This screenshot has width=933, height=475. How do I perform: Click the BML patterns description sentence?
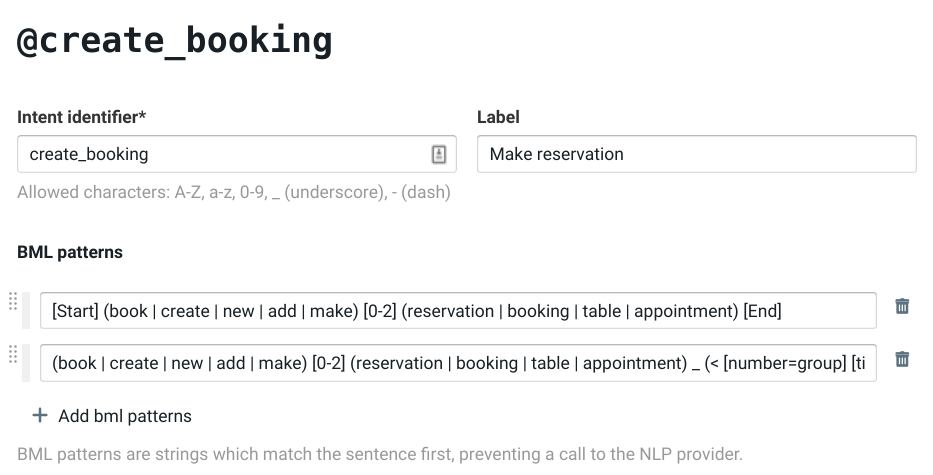(x=380, y=454)
